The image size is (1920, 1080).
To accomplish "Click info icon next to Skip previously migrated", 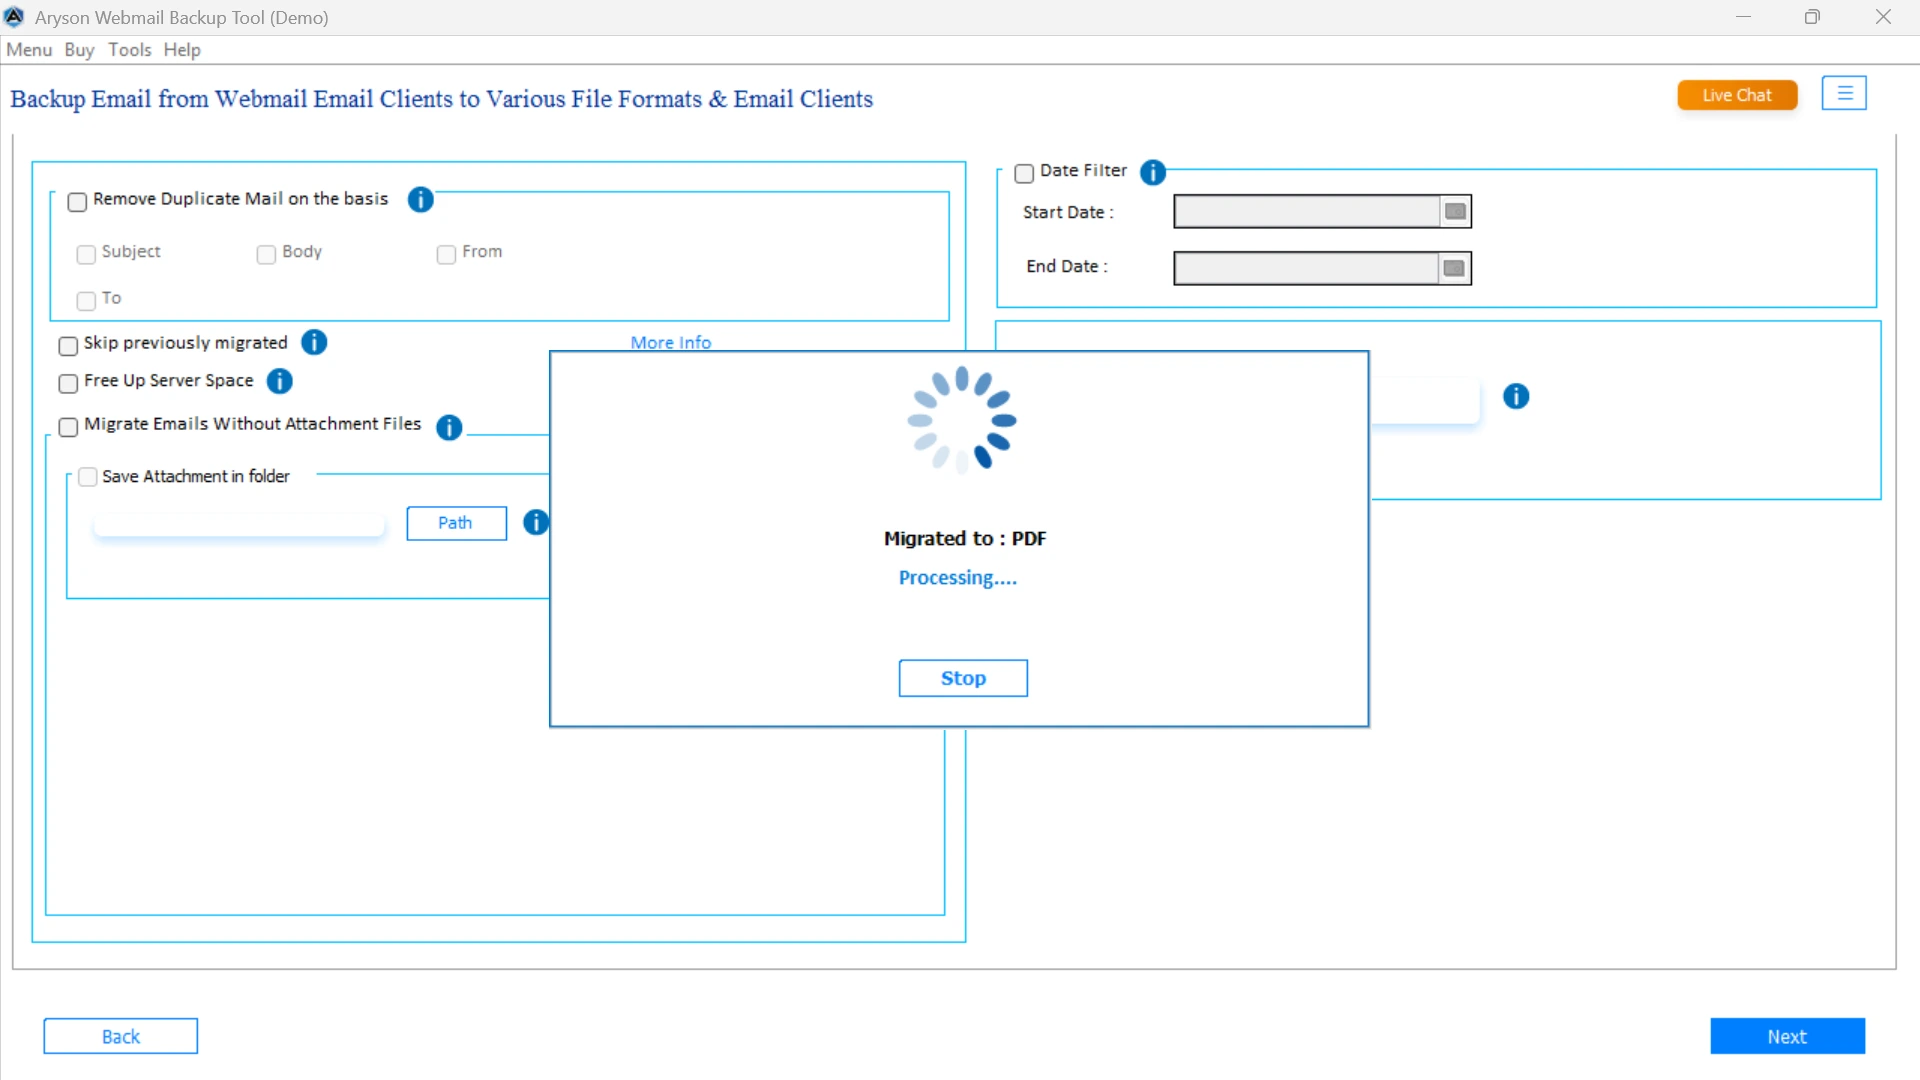I will [x=314, y=343].
